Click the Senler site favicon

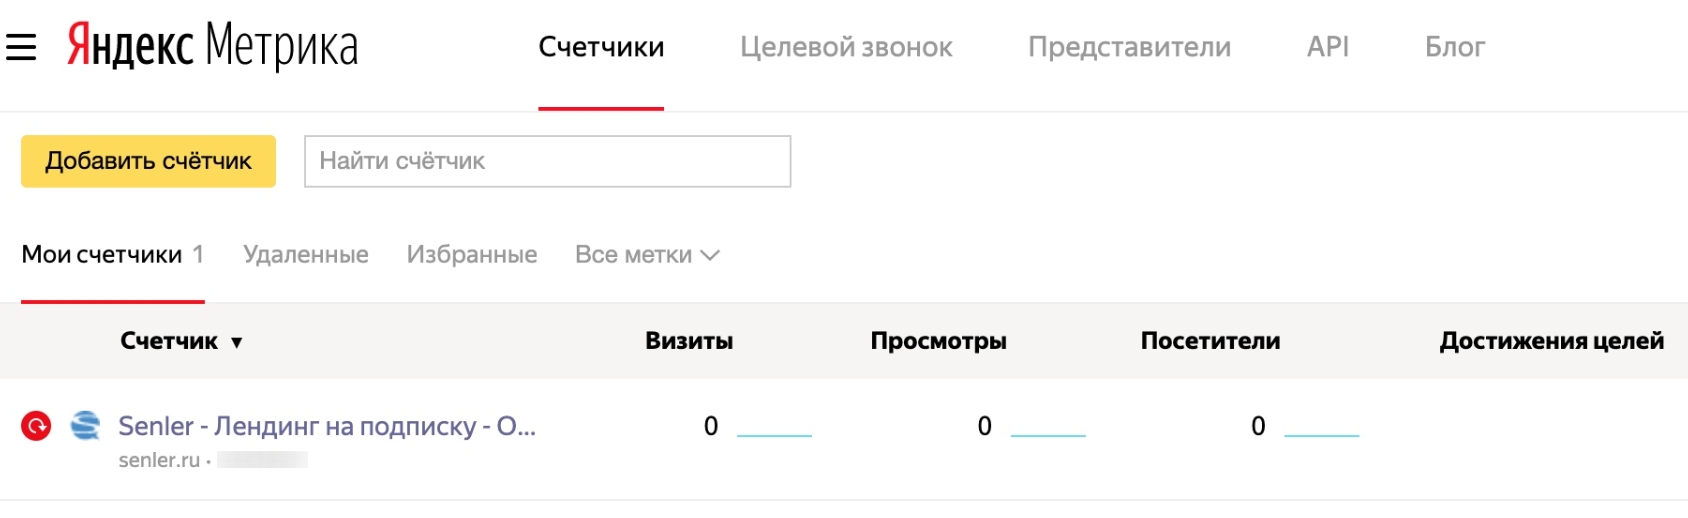(x=86, y=426)
